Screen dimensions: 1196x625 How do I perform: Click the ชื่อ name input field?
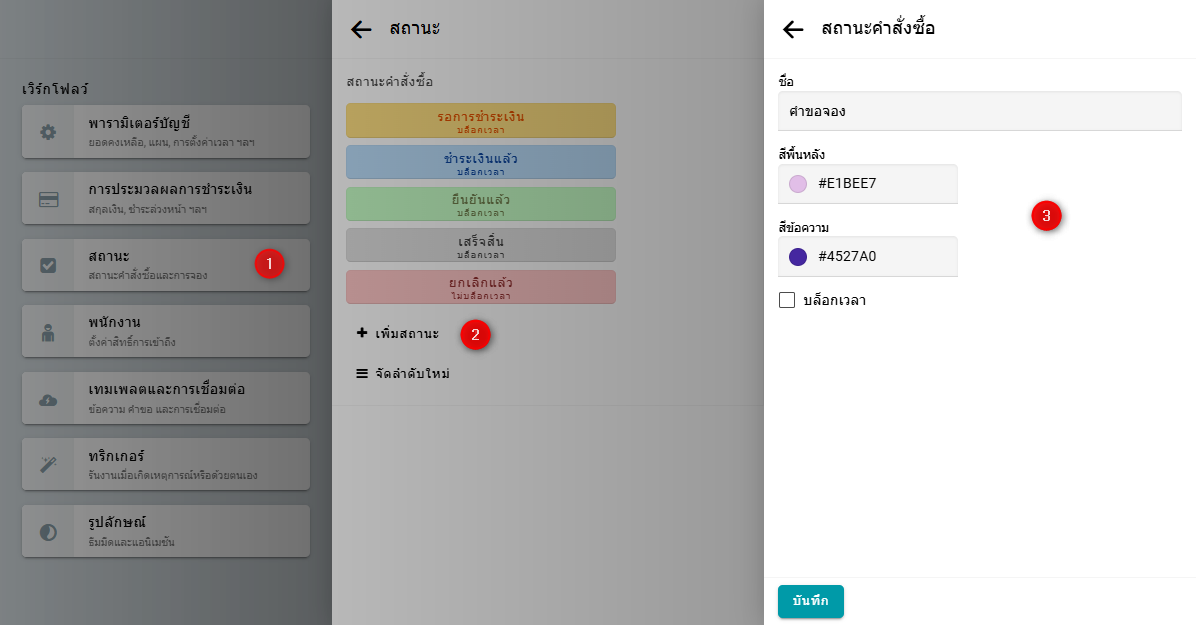pos(979,111)
